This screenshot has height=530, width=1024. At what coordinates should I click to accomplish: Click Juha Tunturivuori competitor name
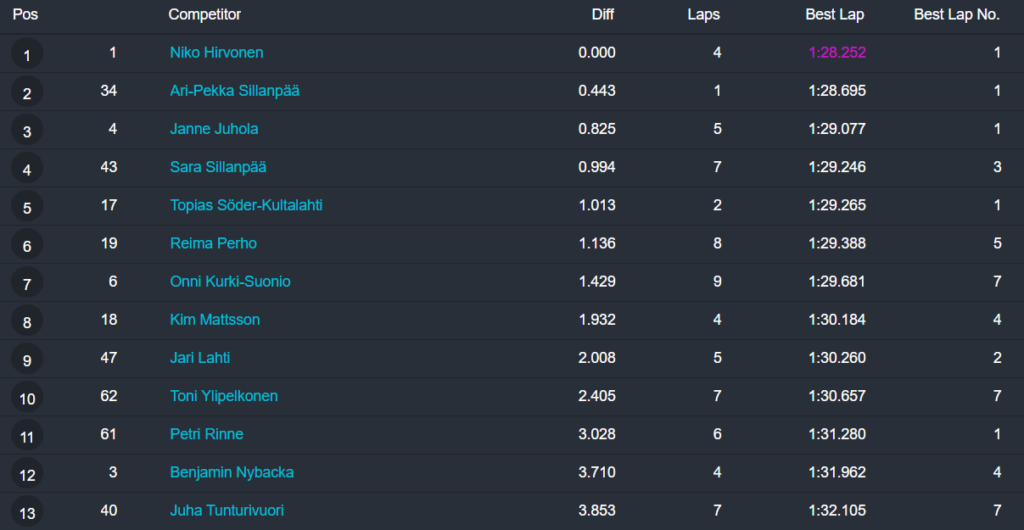pos(227,511)
